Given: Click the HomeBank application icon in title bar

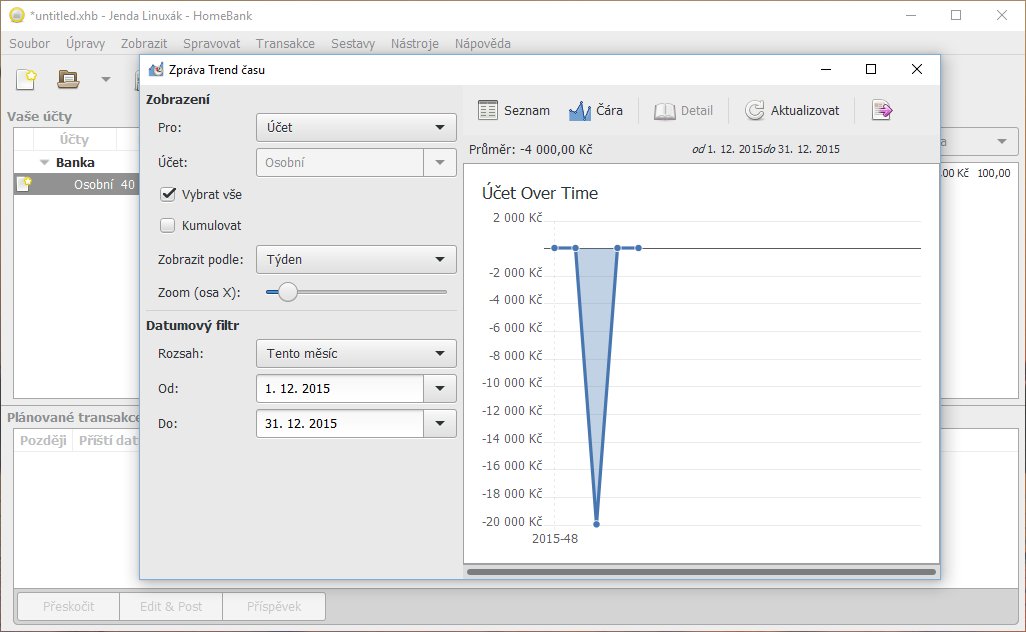Looking at the screenshot, I should tap(17, 15).
